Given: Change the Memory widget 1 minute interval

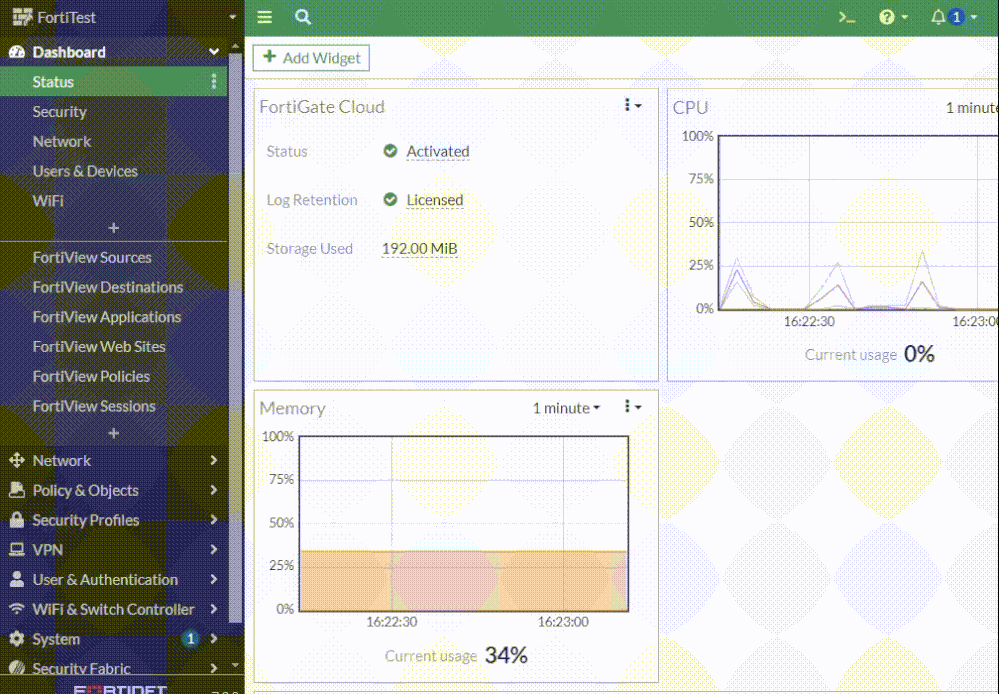Looking at the screenshot, I should pyautogui.click(x=566, y=408).
